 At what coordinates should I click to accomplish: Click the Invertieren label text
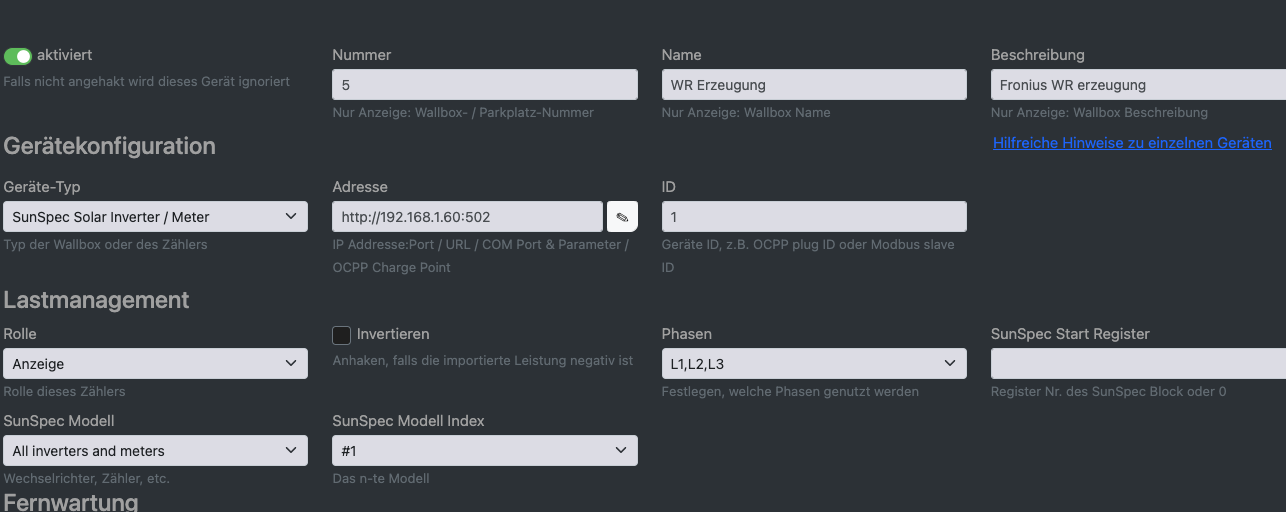coord(393,334)
